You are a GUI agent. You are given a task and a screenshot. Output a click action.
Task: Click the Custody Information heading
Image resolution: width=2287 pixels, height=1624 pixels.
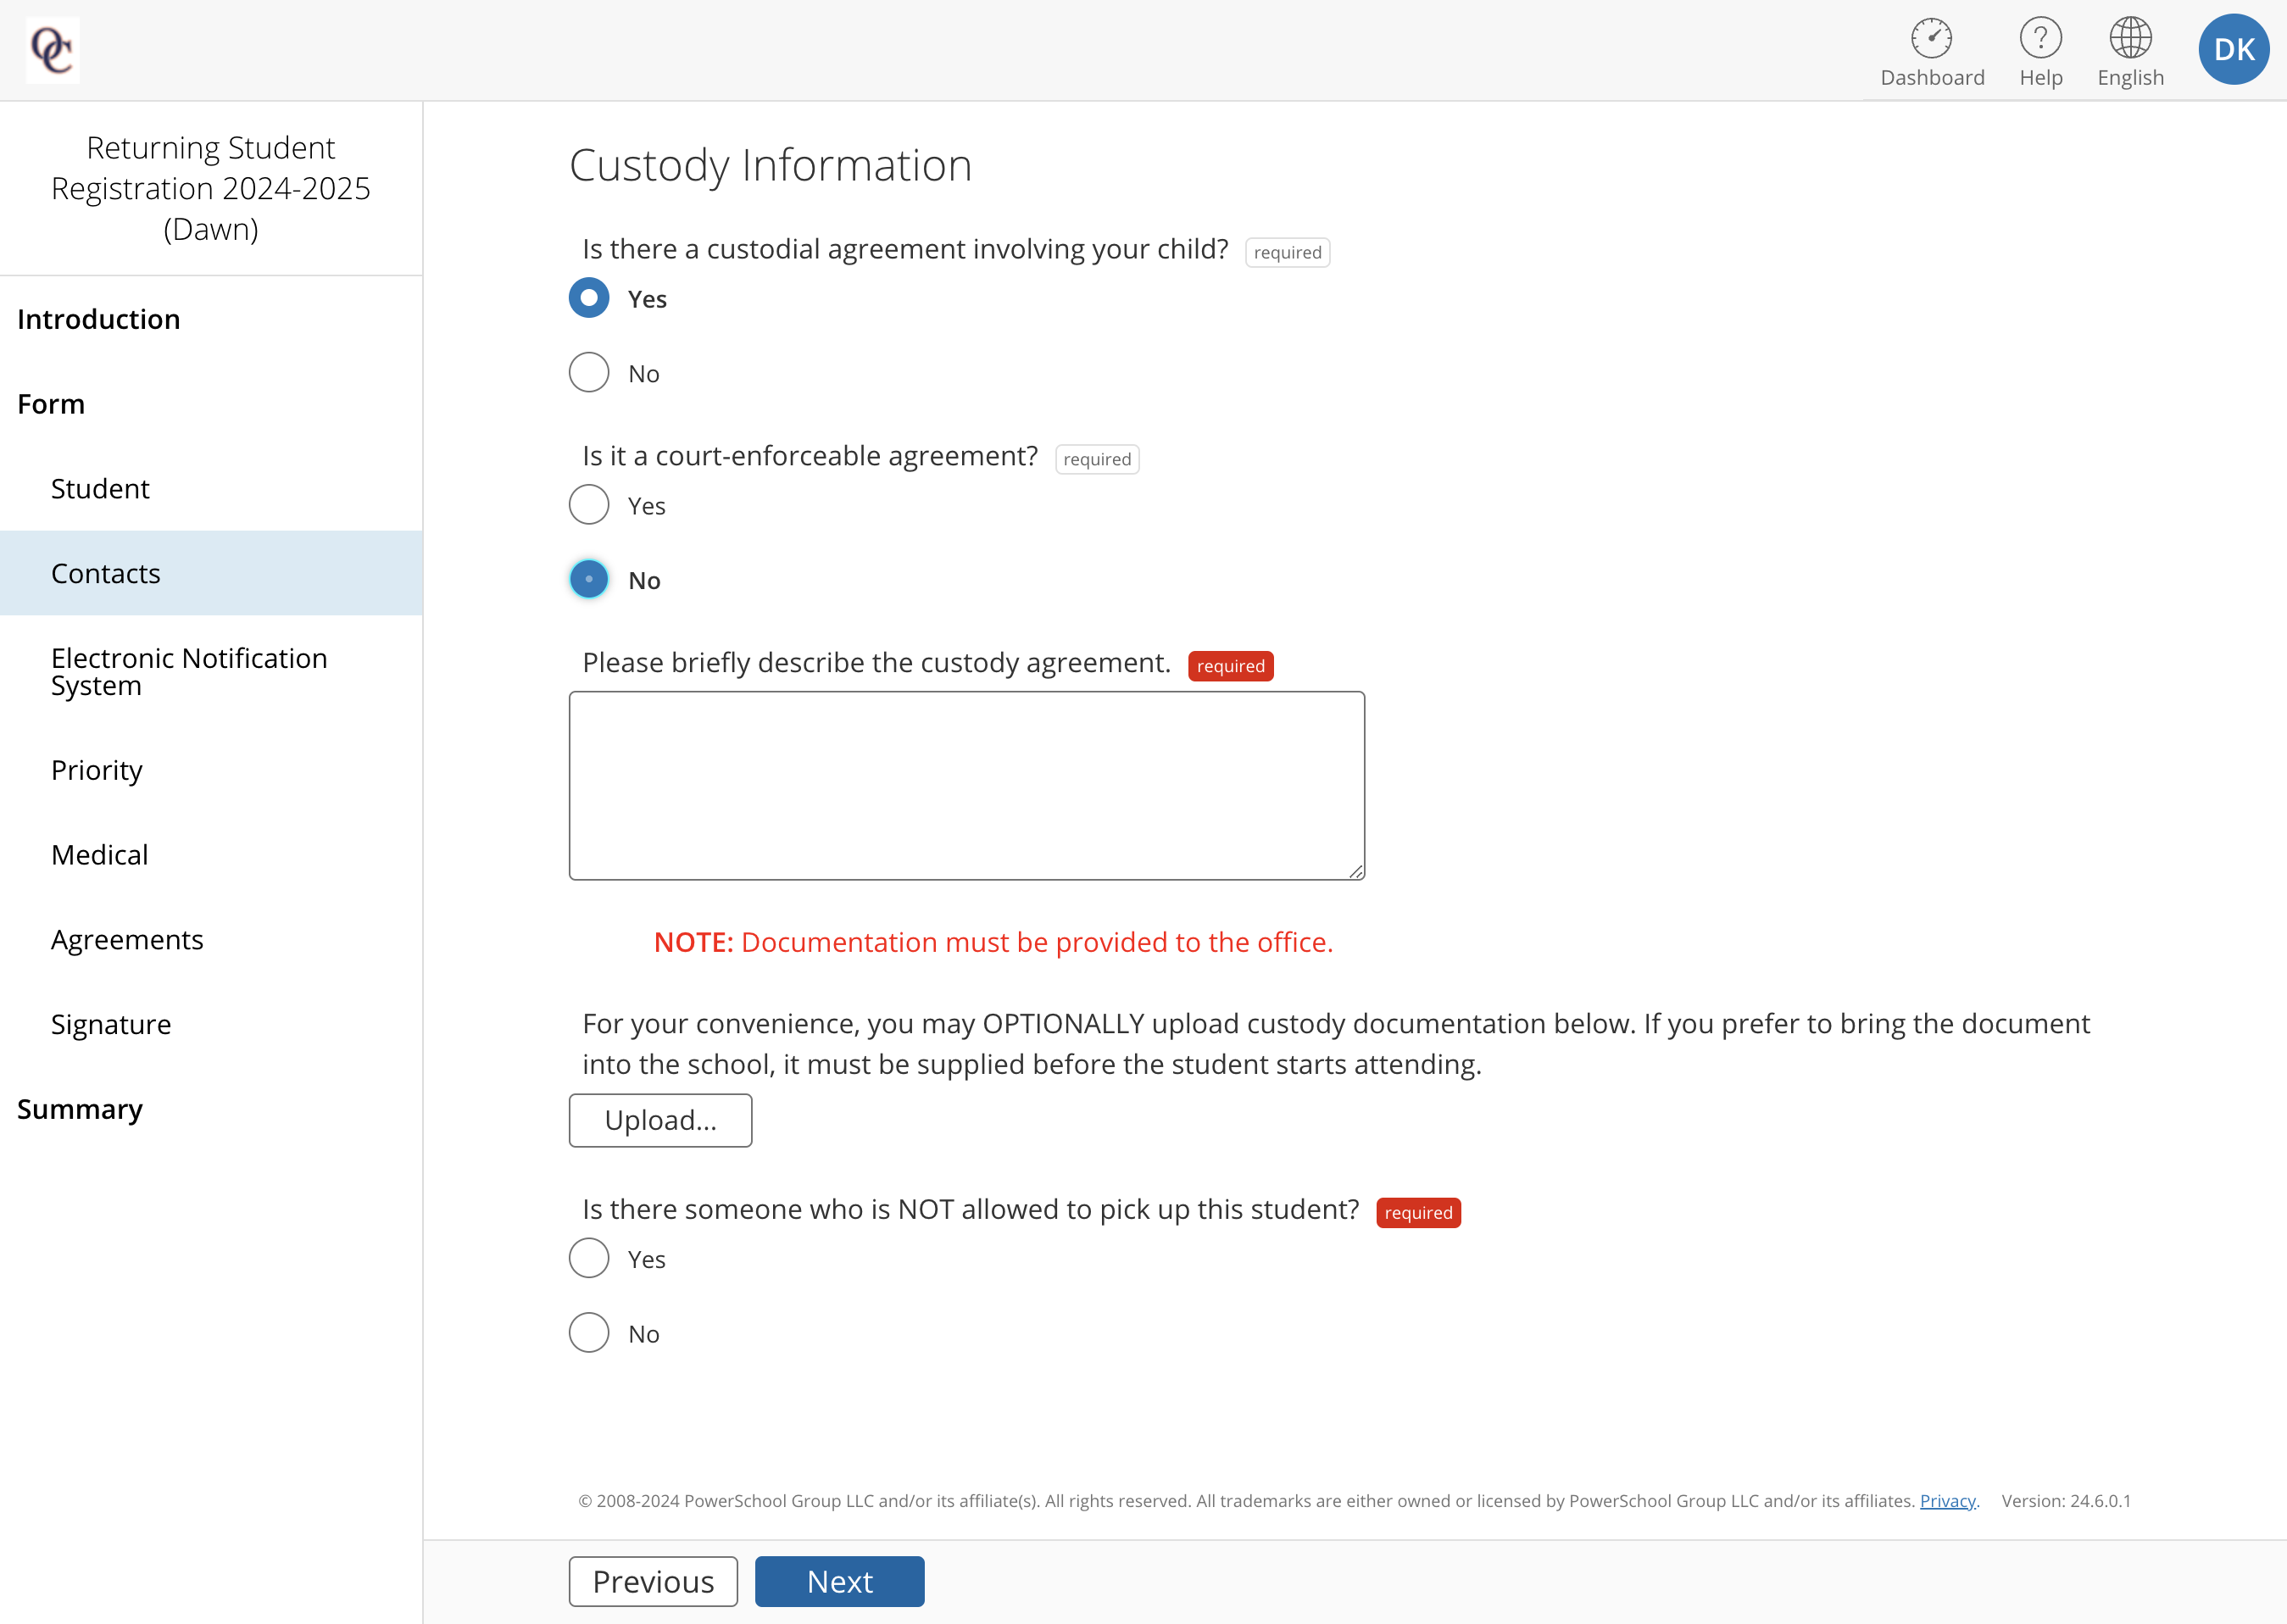point(771,165)
